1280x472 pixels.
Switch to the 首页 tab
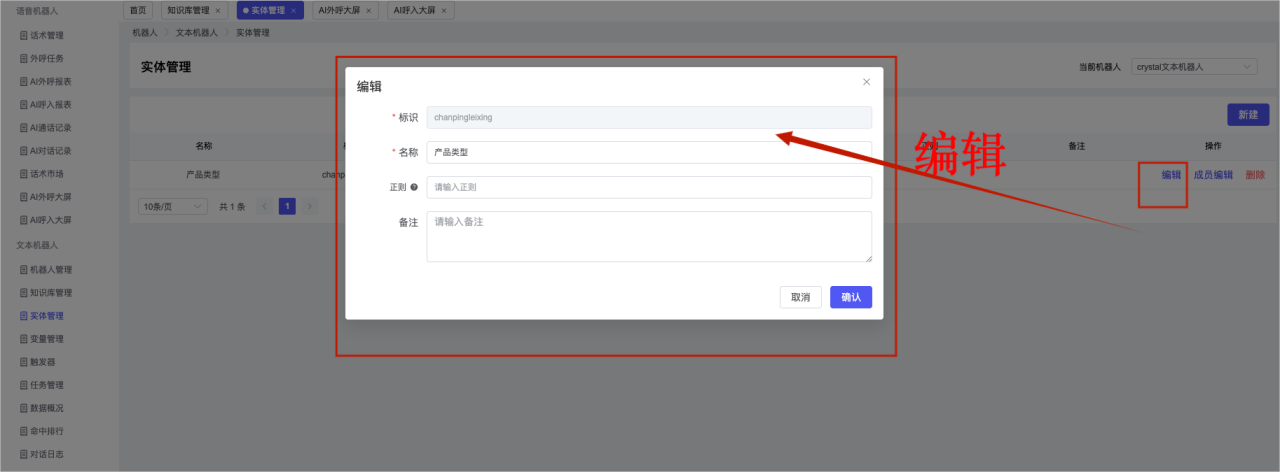tap(138, 10)
